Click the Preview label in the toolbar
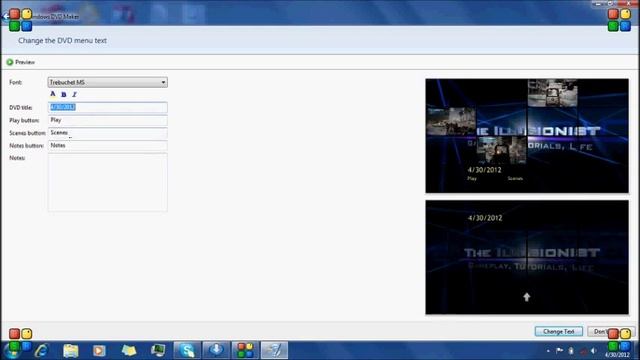The width and height of the screenshot is (640, 360). pyautogui.click(x=25, y=62)
